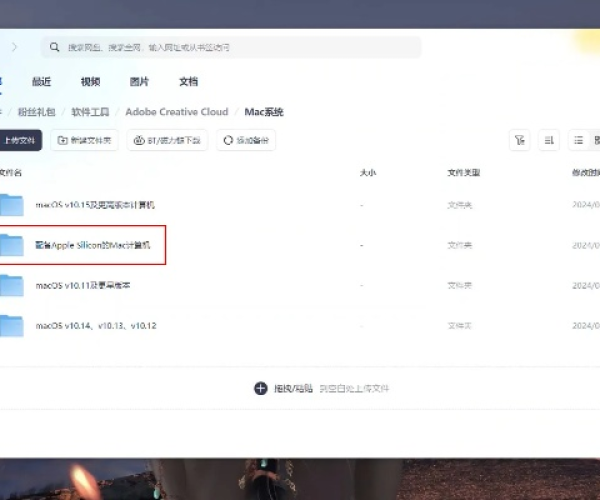
Task: Open folder macOS v10.15及更高版本计算机
Action: (x=95, y=205)
